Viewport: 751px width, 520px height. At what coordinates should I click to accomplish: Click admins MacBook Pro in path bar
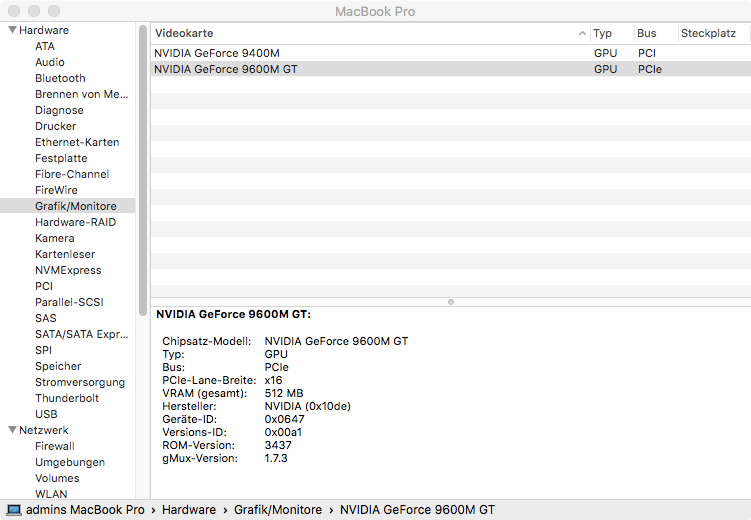(x=85, y=510)
